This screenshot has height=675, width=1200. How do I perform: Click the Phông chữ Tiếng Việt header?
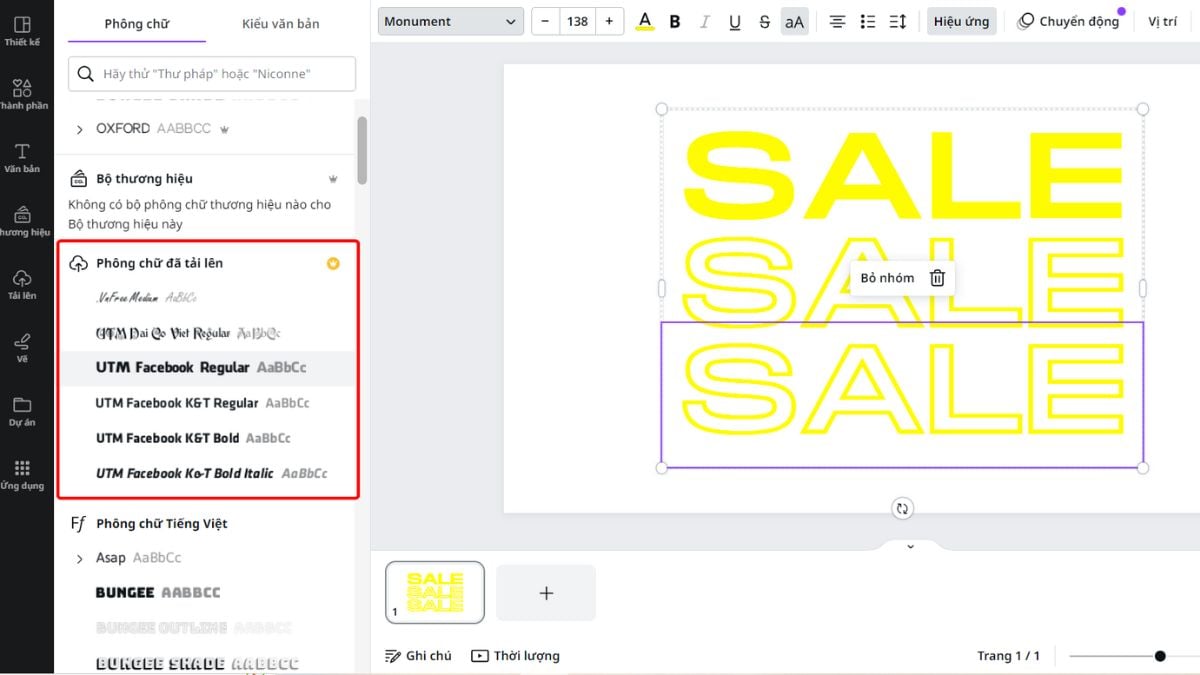click(x=162, y=523)
